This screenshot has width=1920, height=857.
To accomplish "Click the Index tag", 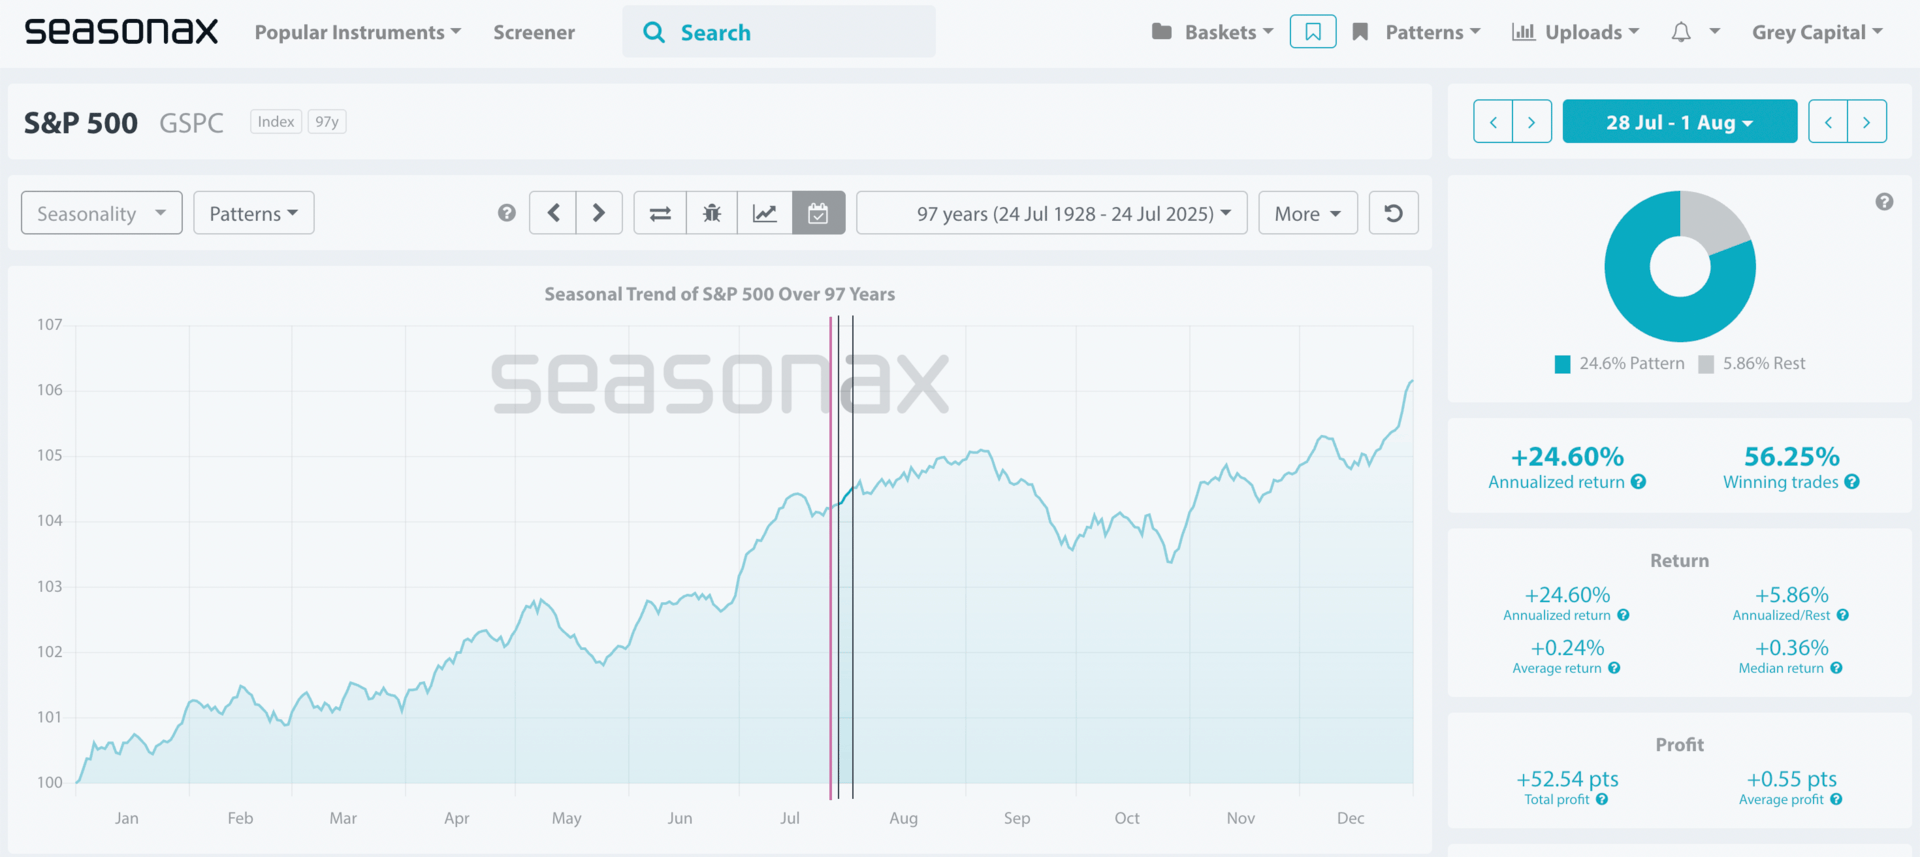I will 275,122.
